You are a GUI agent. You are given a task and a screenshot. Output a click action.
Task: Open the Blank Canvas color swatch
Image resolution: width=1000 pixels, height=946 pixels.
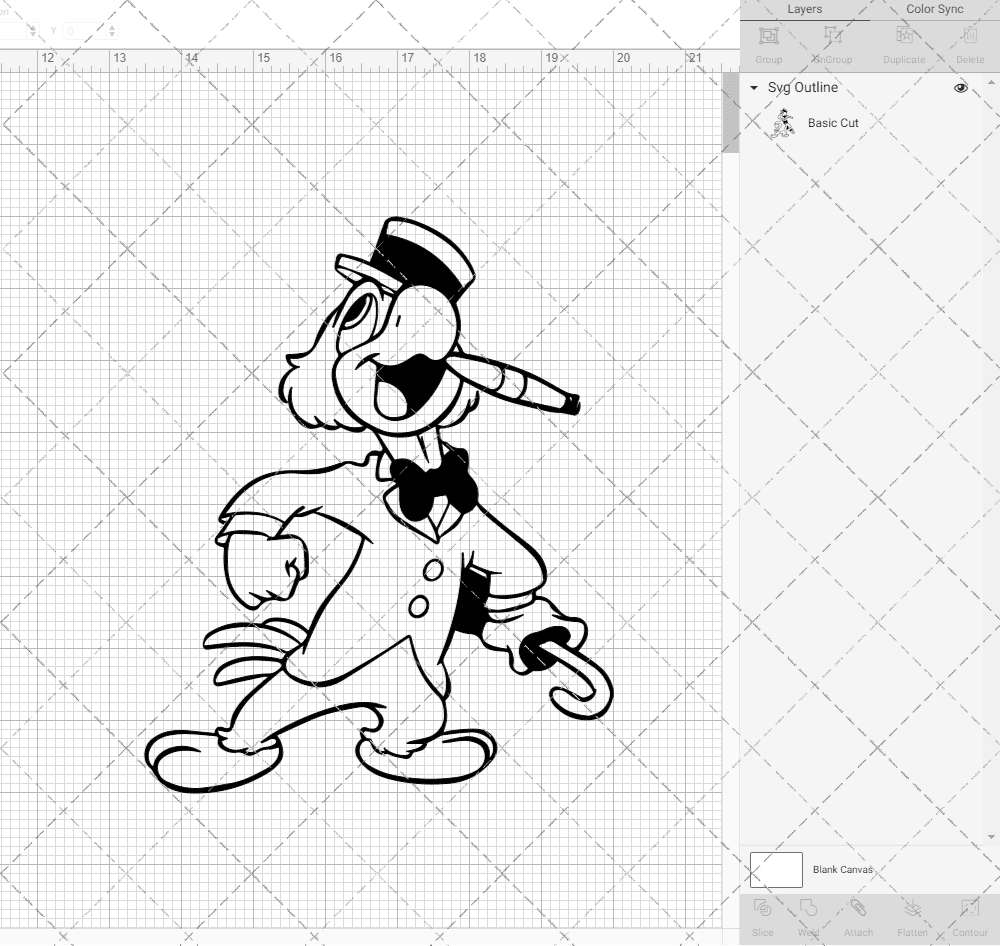[775, 869]
